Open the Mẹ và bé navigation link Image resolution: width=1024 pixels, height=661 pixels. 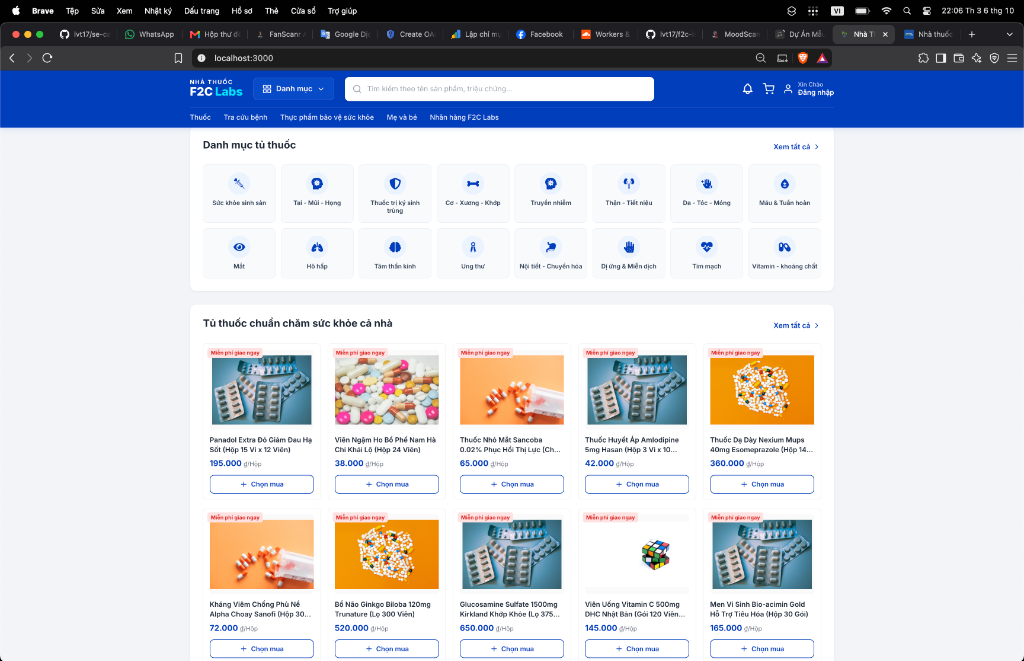pyautogui.click(x=402, y=118)
